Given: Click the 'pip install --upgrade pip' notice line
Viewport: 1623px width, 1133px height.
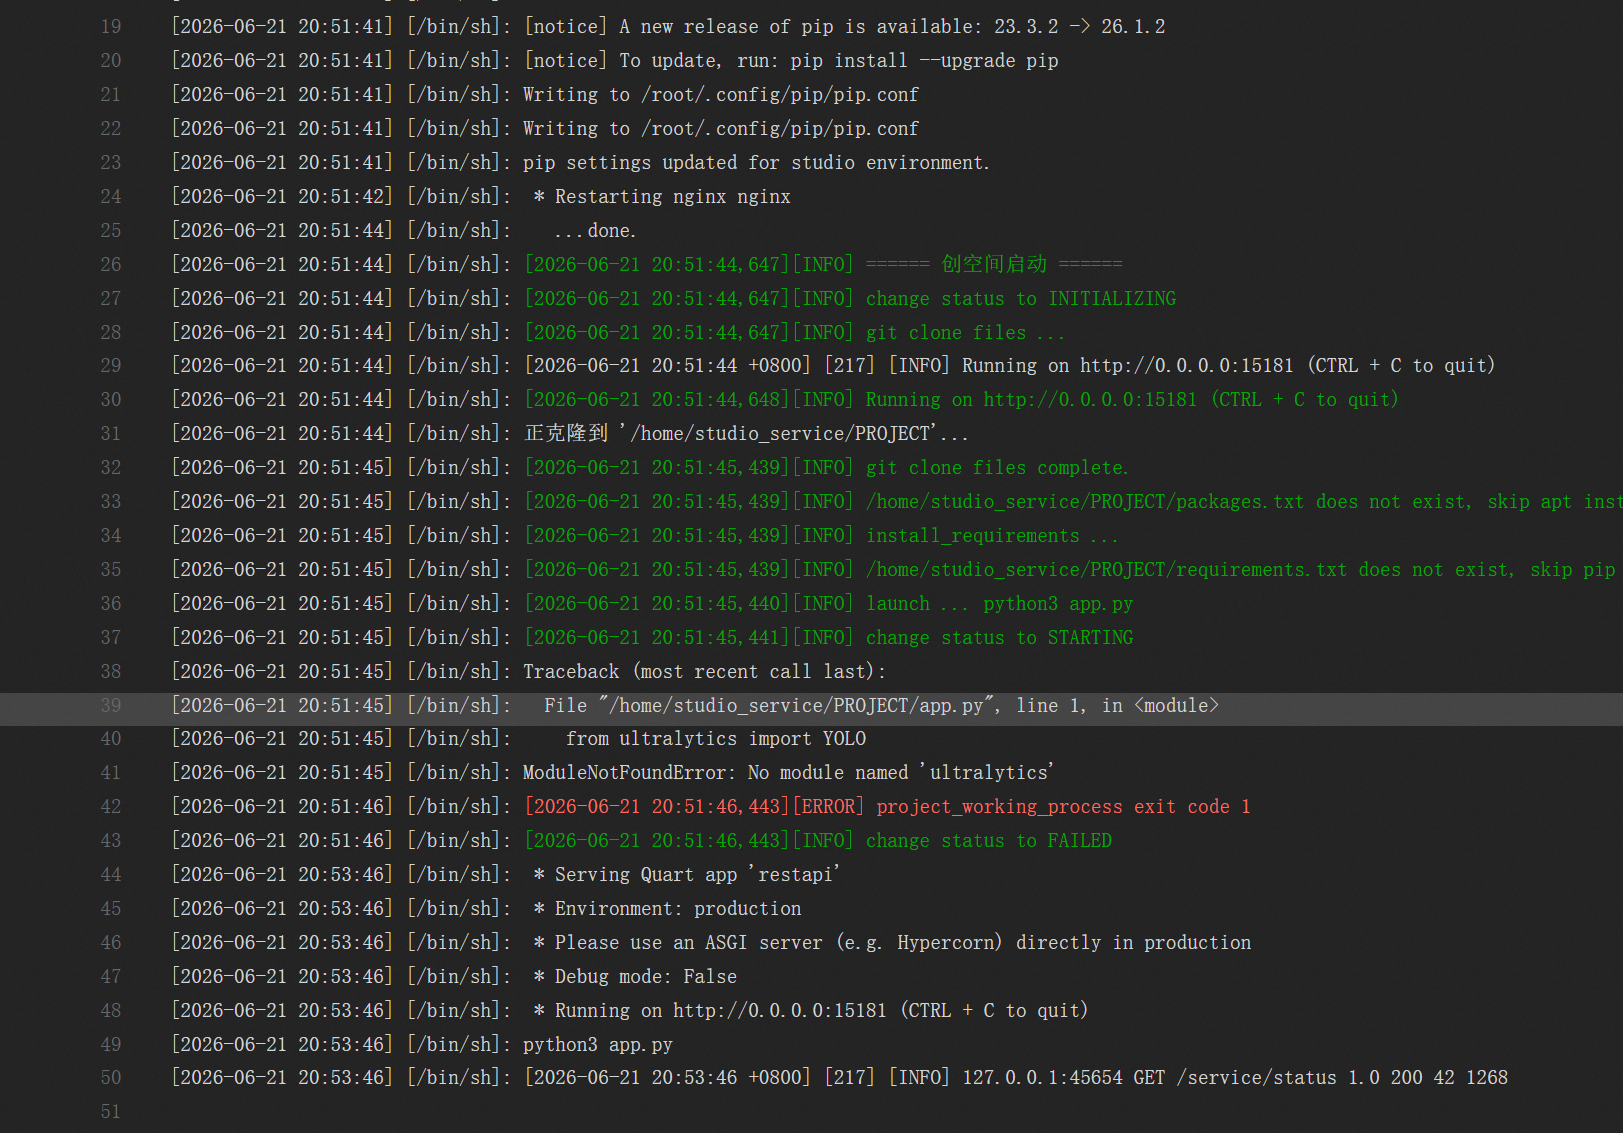Looking at the screenshot, I should pos(615,60).
